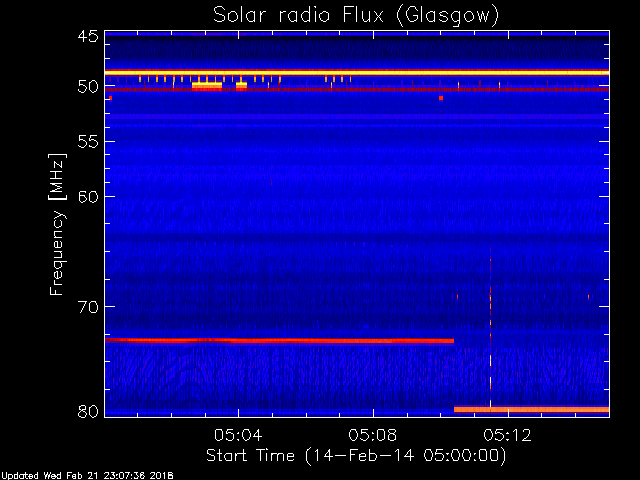Click the bright yellow emission band near 49 MHz
The image size is (640, 480).
coord(357,73)
